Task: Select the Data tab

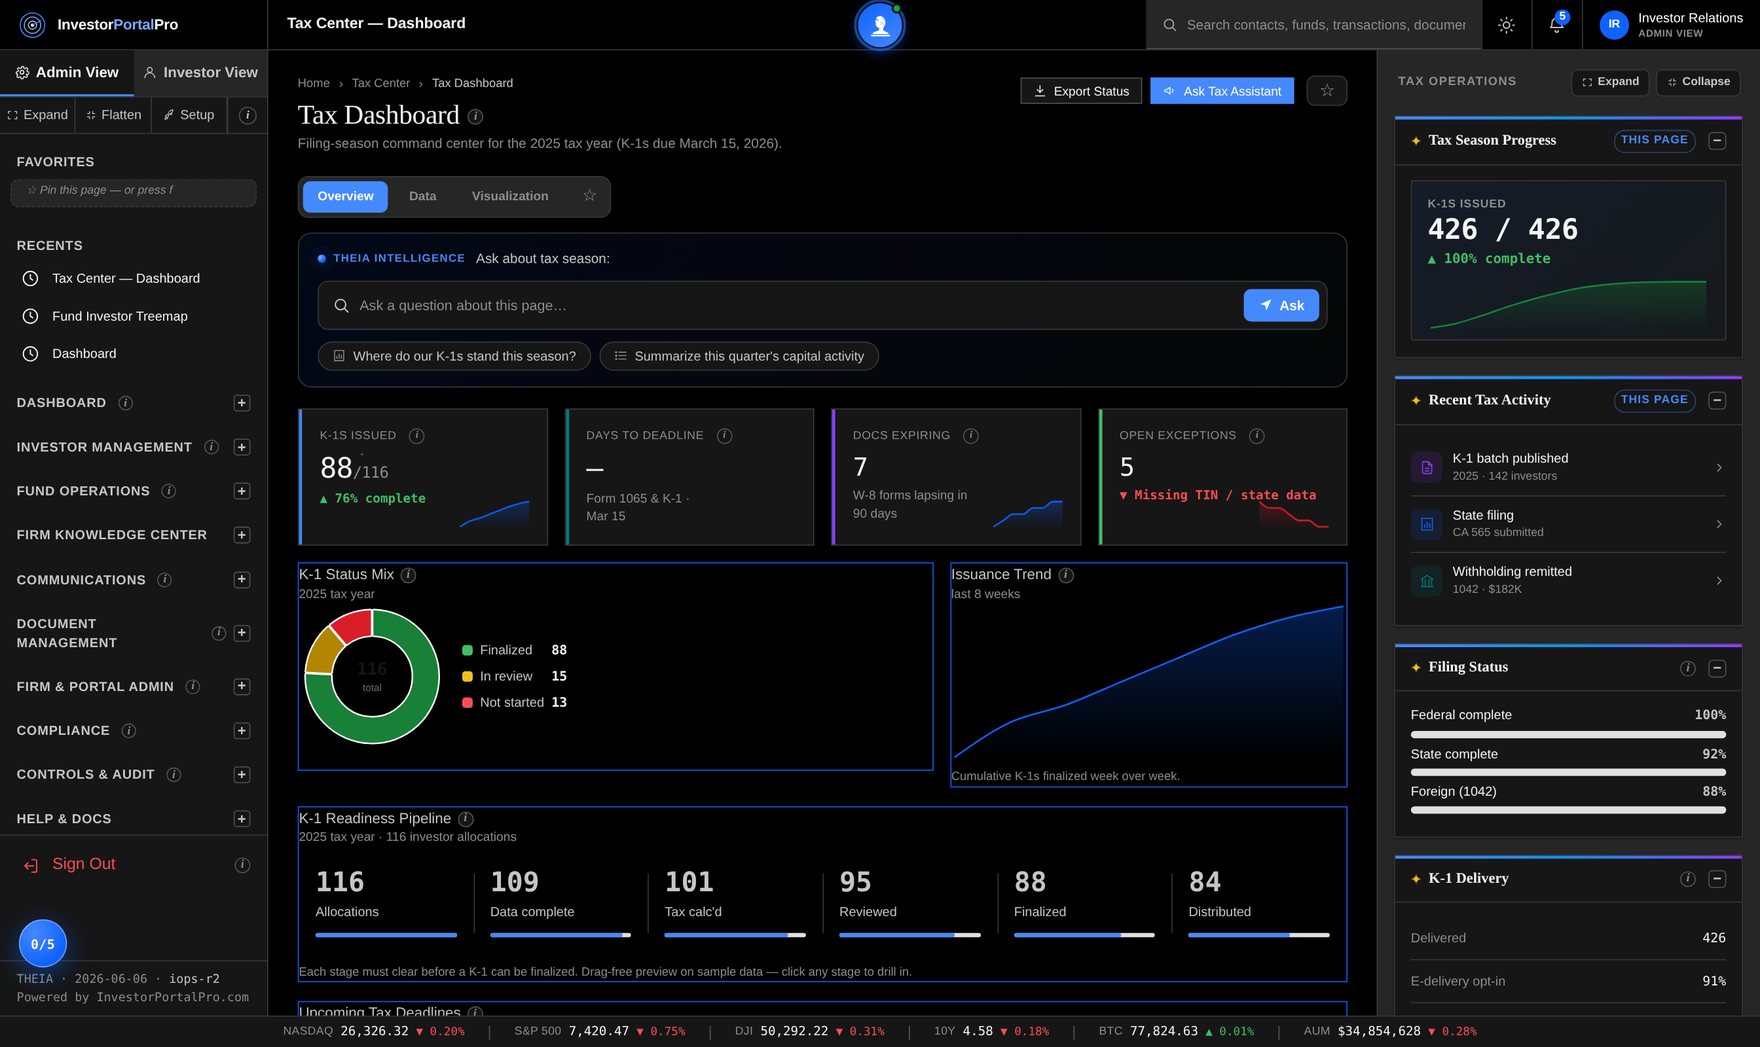Action: (423, 196)
